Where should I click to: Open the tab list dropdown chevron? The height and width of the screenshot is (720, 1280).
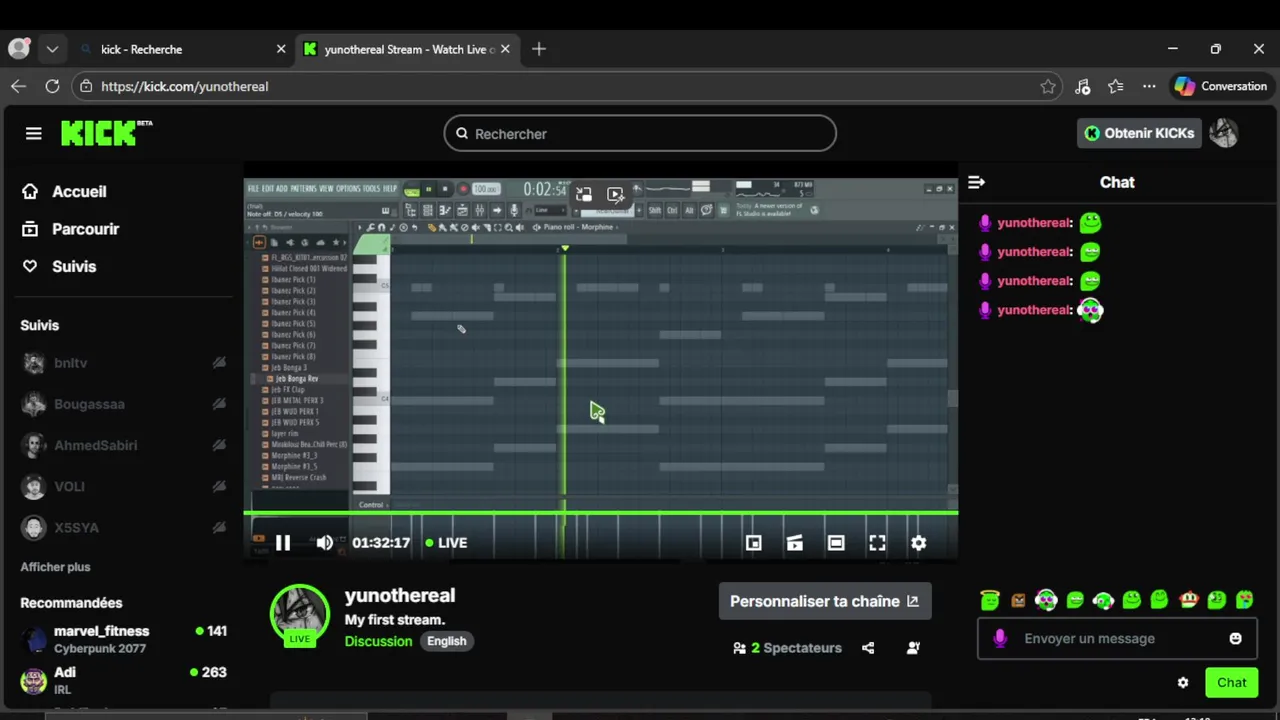(x=52, y=49)
